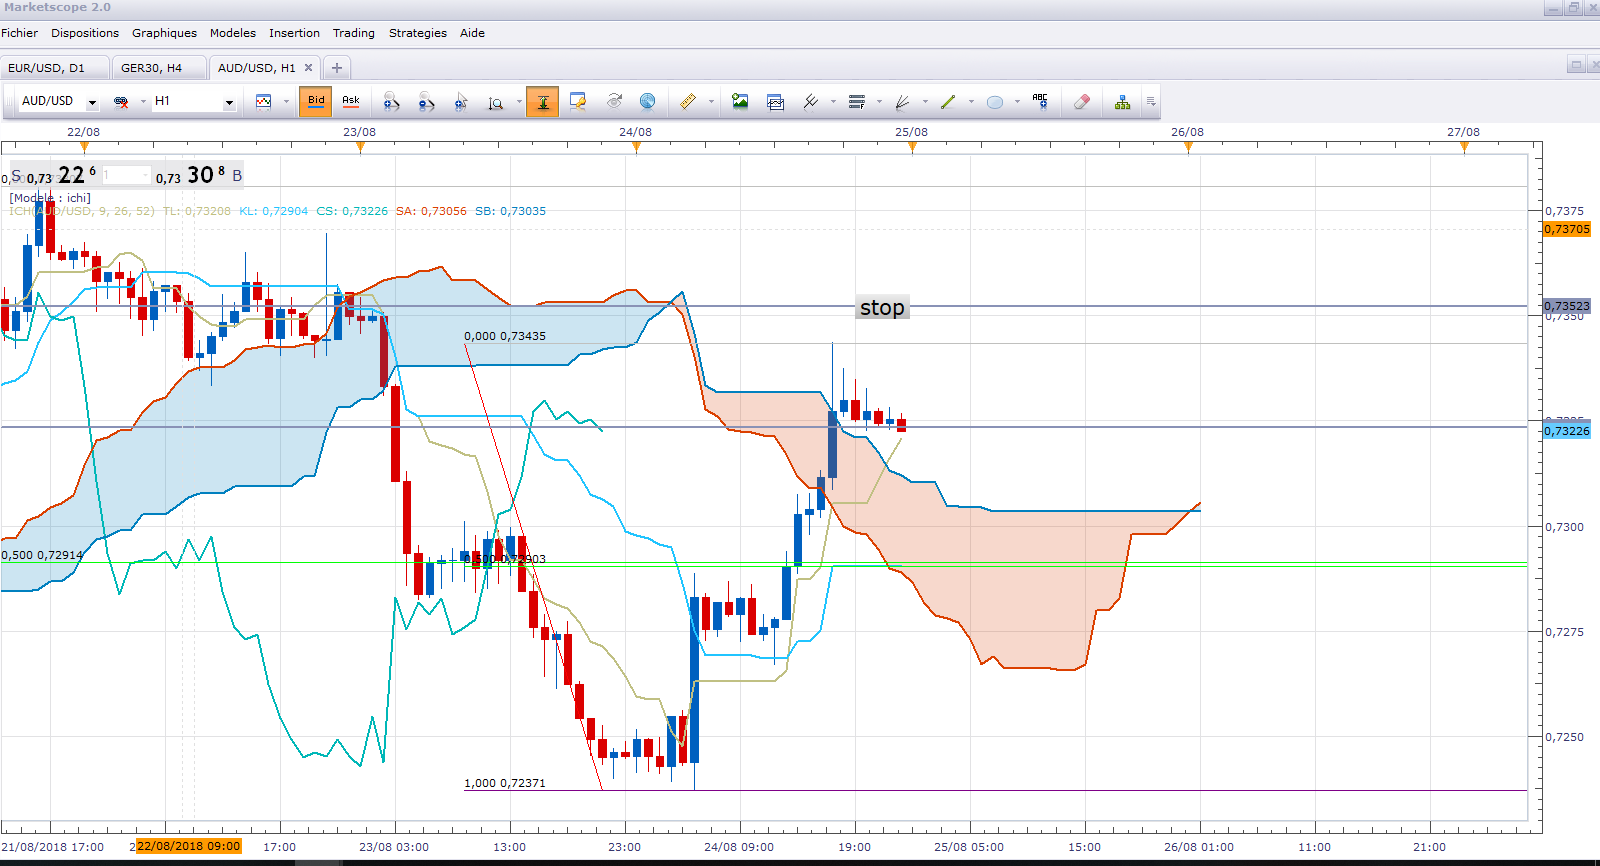1600x866 pixels.
Task: Open the ellipse shape dropdown arrow
Action: [1017, 102]
